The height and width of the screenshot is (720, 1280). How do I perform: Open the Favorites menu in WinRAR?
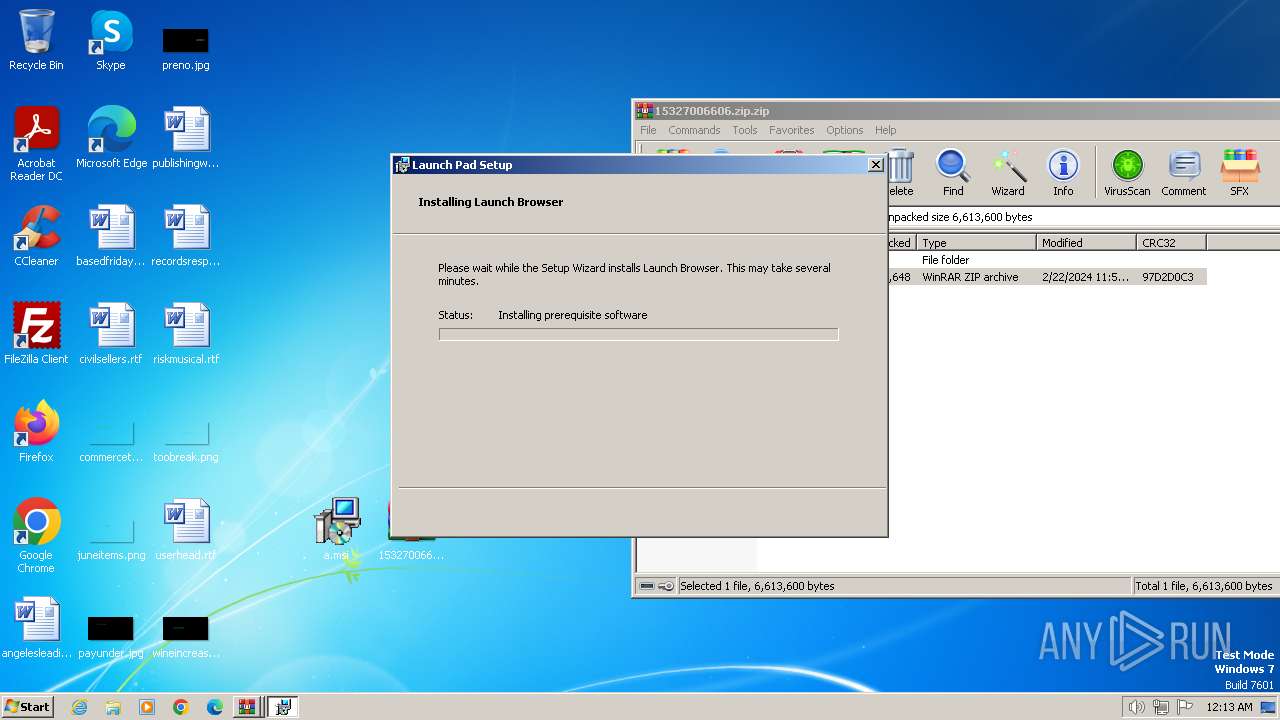tap(791, 130)
